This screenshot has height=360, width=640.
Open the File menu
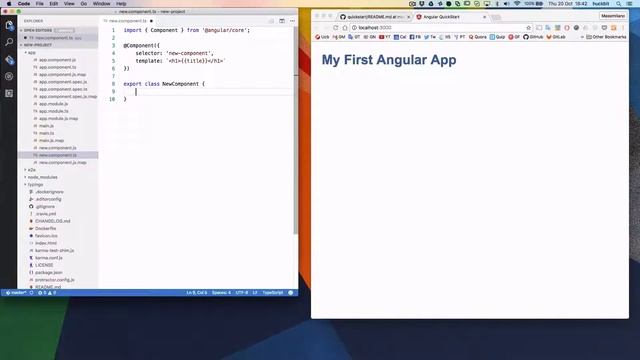(40, 4)
